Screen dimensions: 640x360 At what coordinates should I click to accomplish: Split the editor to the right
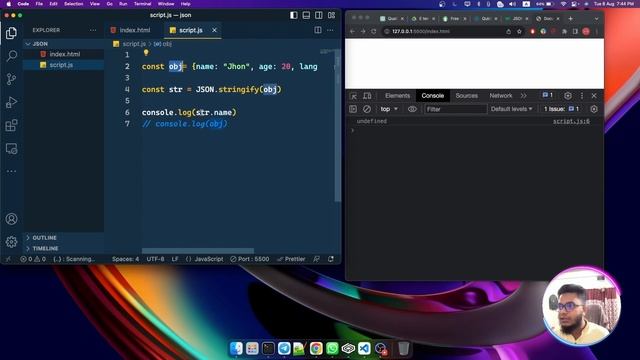point(318,30)
